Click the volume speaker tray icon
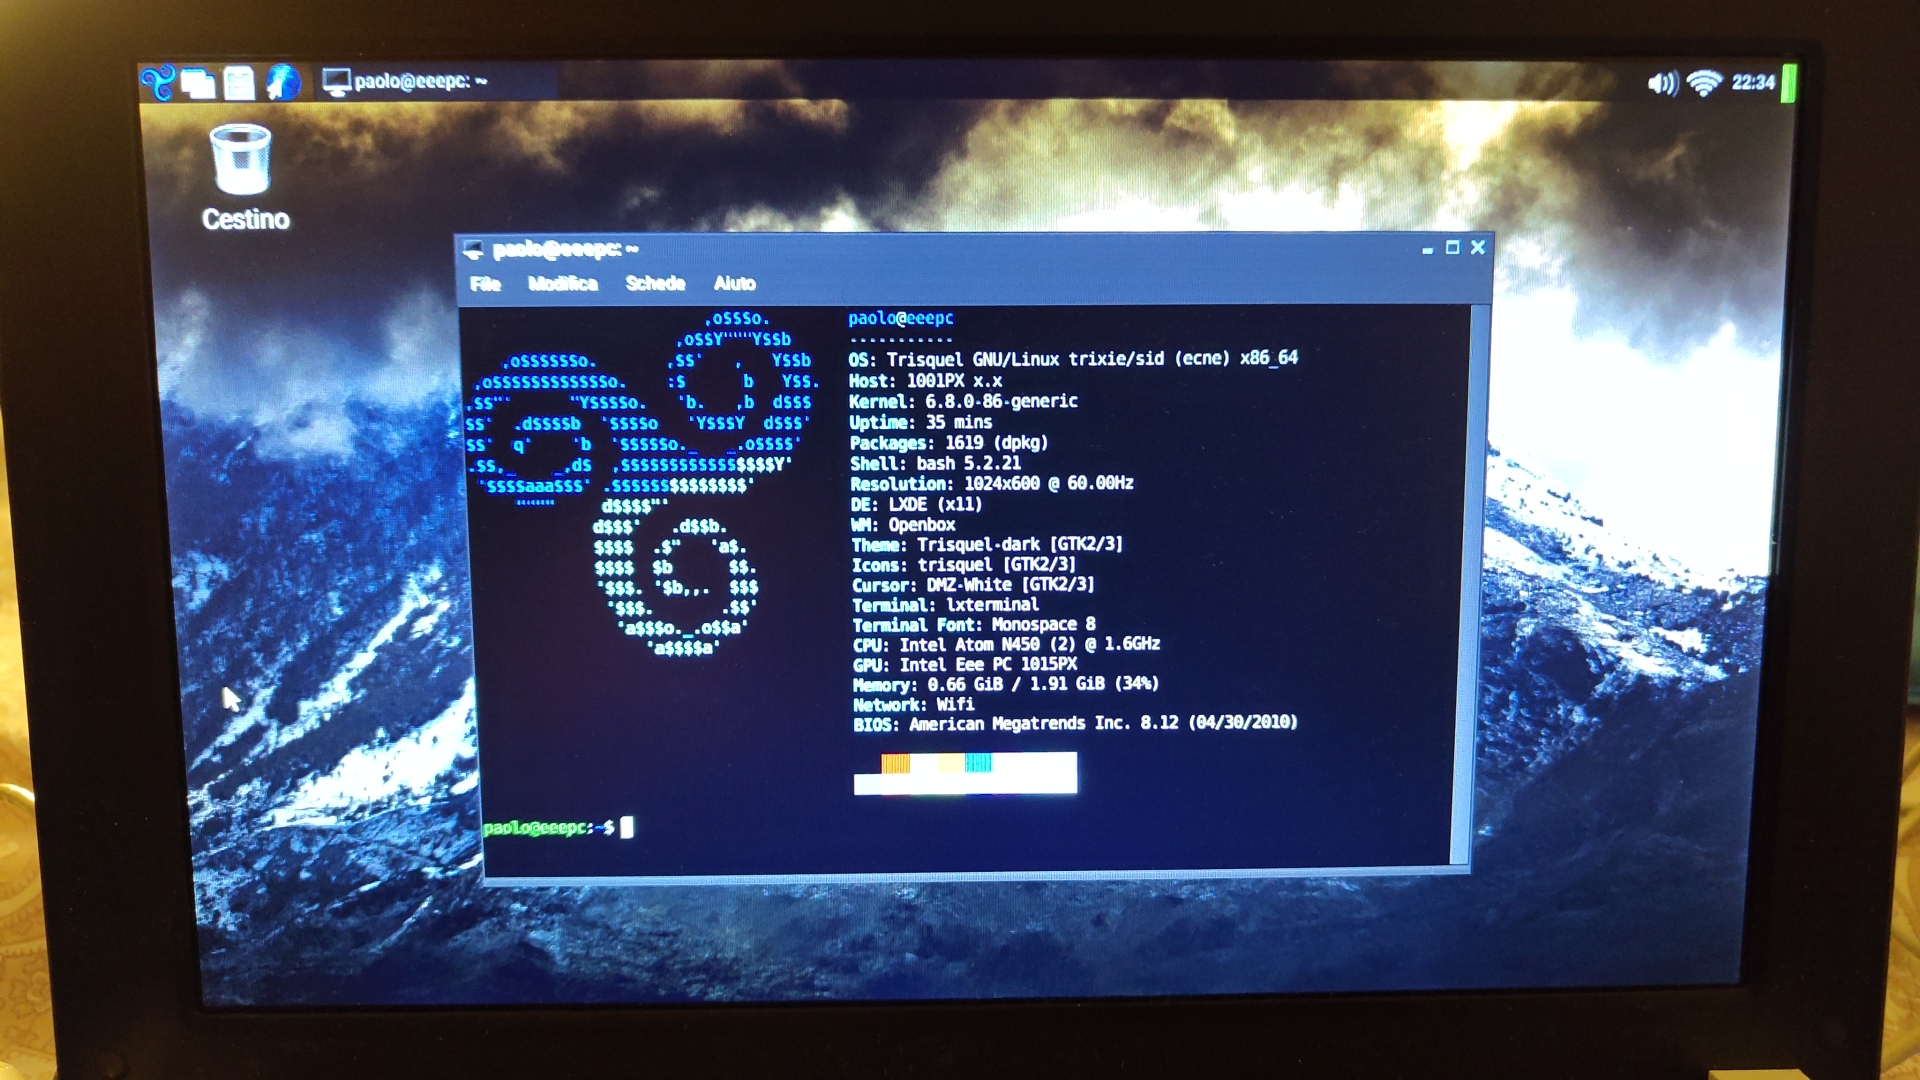The height and width of the screenshot is (1080, 1920). click(x=1661, y=83)
